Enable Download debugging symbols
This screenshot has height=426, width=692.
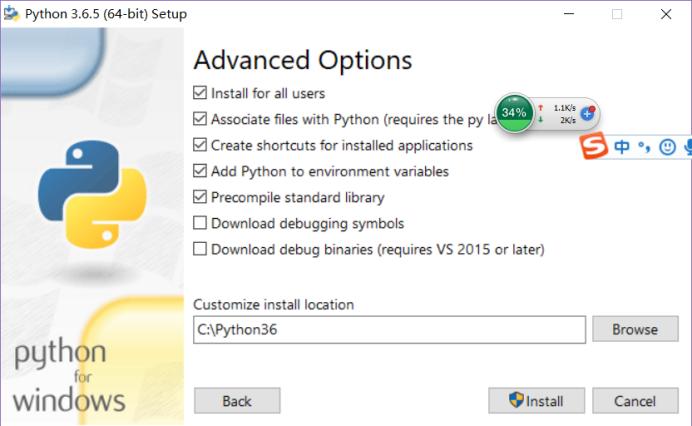click(x=200, y=223)
